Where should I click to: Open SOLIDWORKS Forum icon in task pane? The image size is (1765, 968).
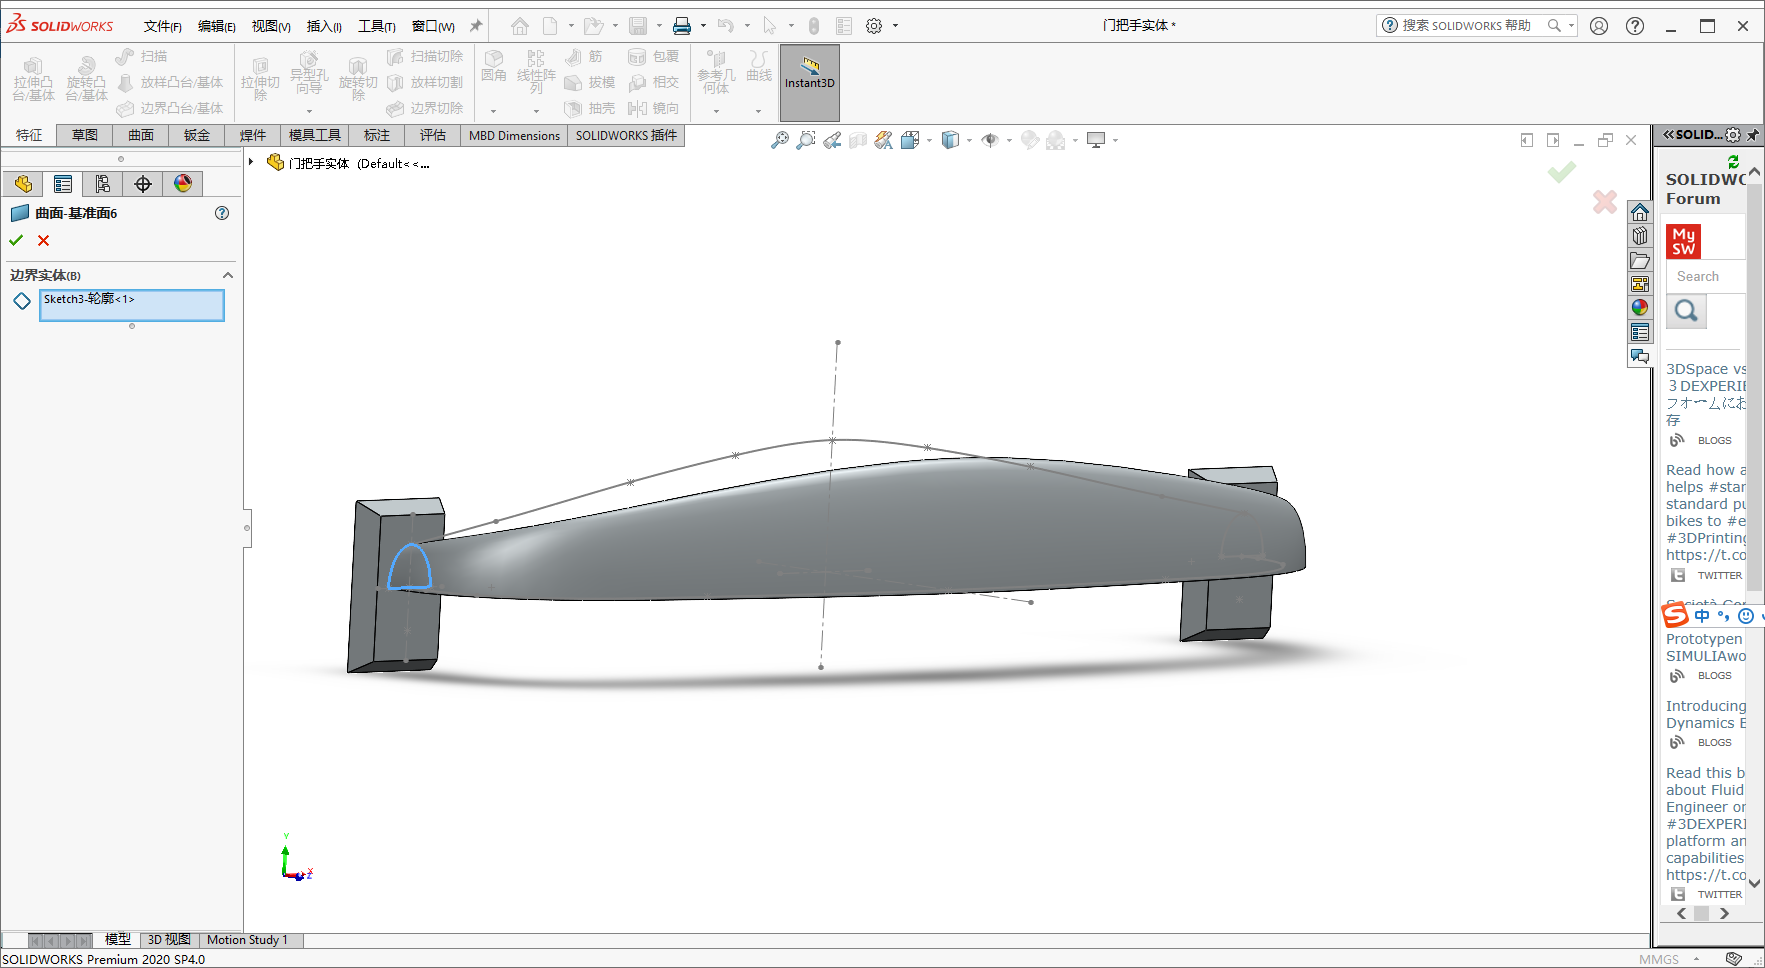click(x=1640, y=356)
